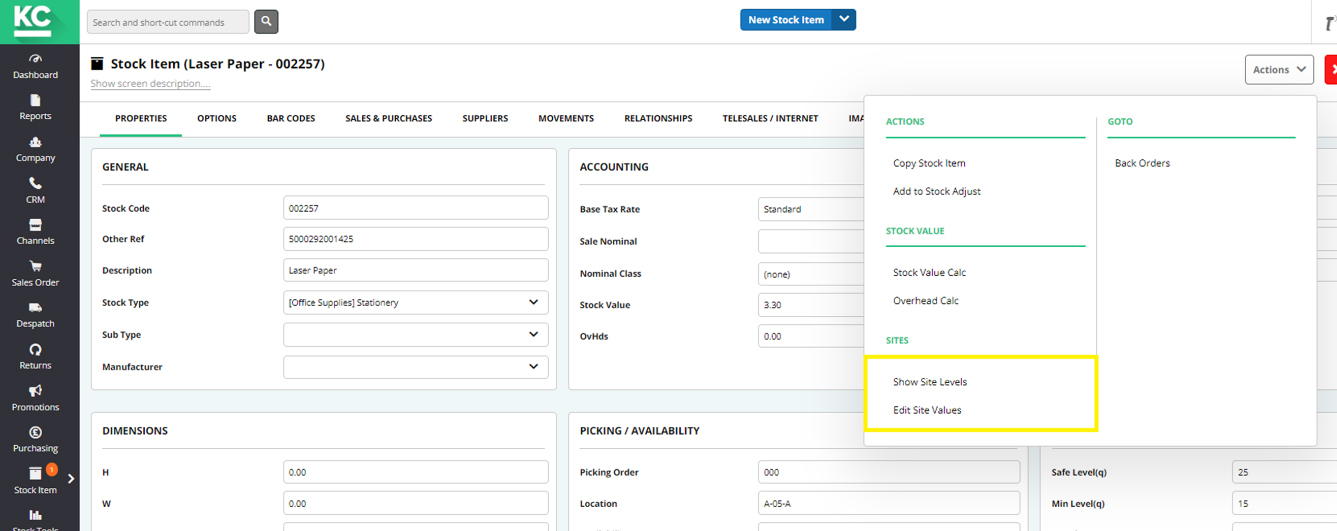Click the Safe Level(q) field

1284,472
